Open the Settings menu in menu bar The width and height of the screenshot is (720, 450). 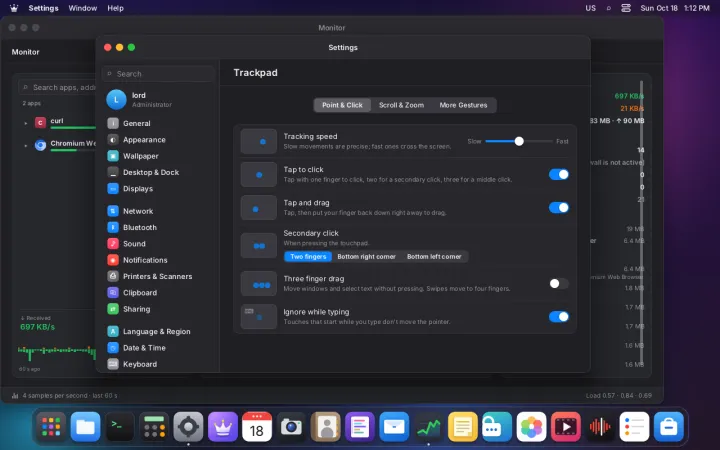point(44,8)
